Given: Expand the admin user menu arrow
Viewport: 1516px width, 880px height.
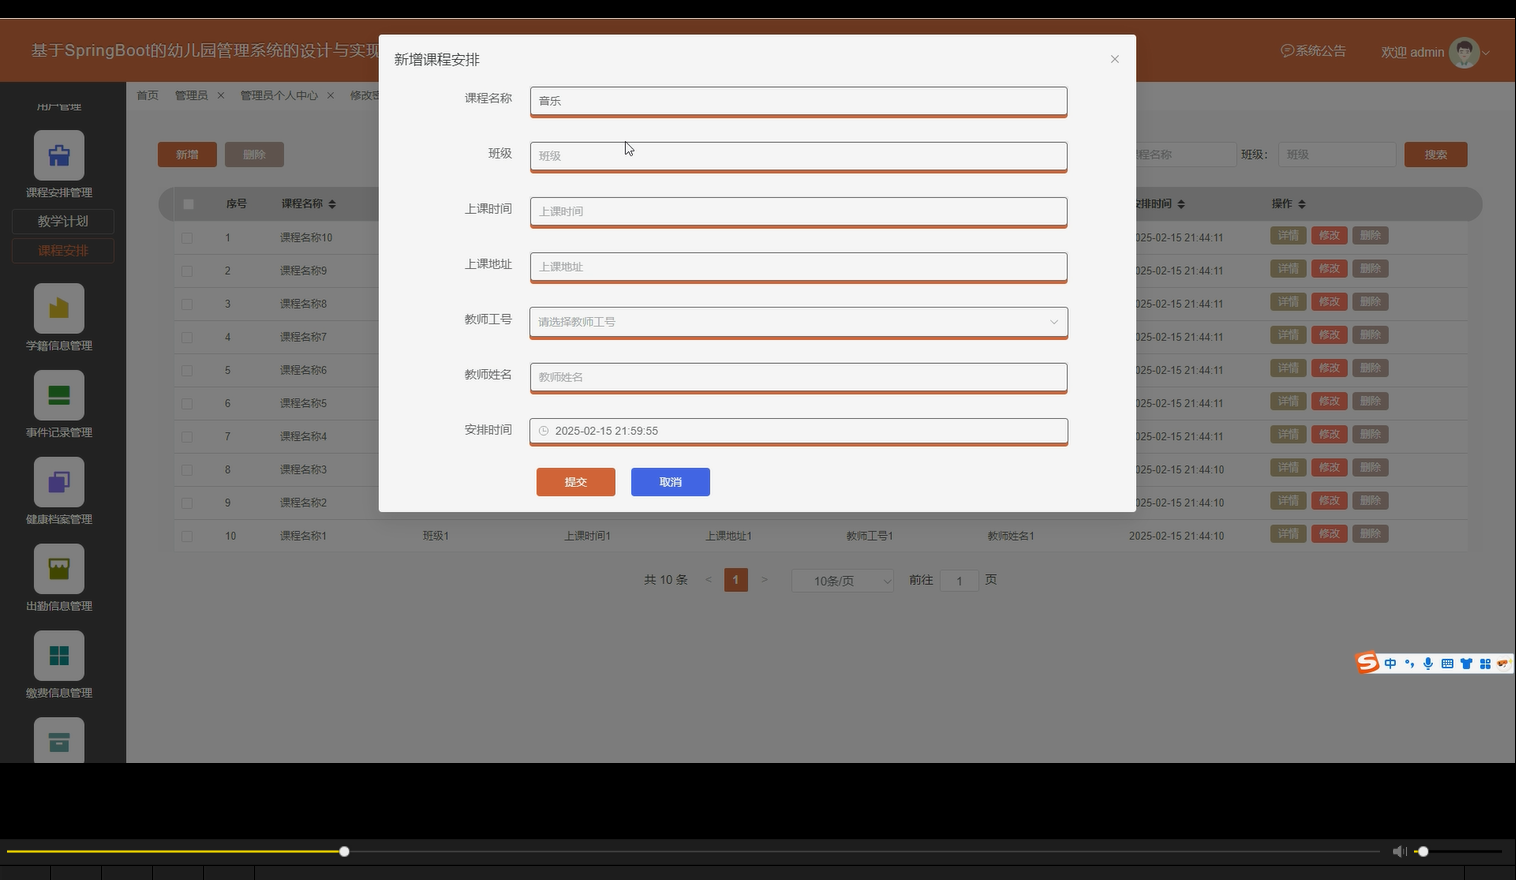Looking at the screenshot, I should tap(1486, 53).
